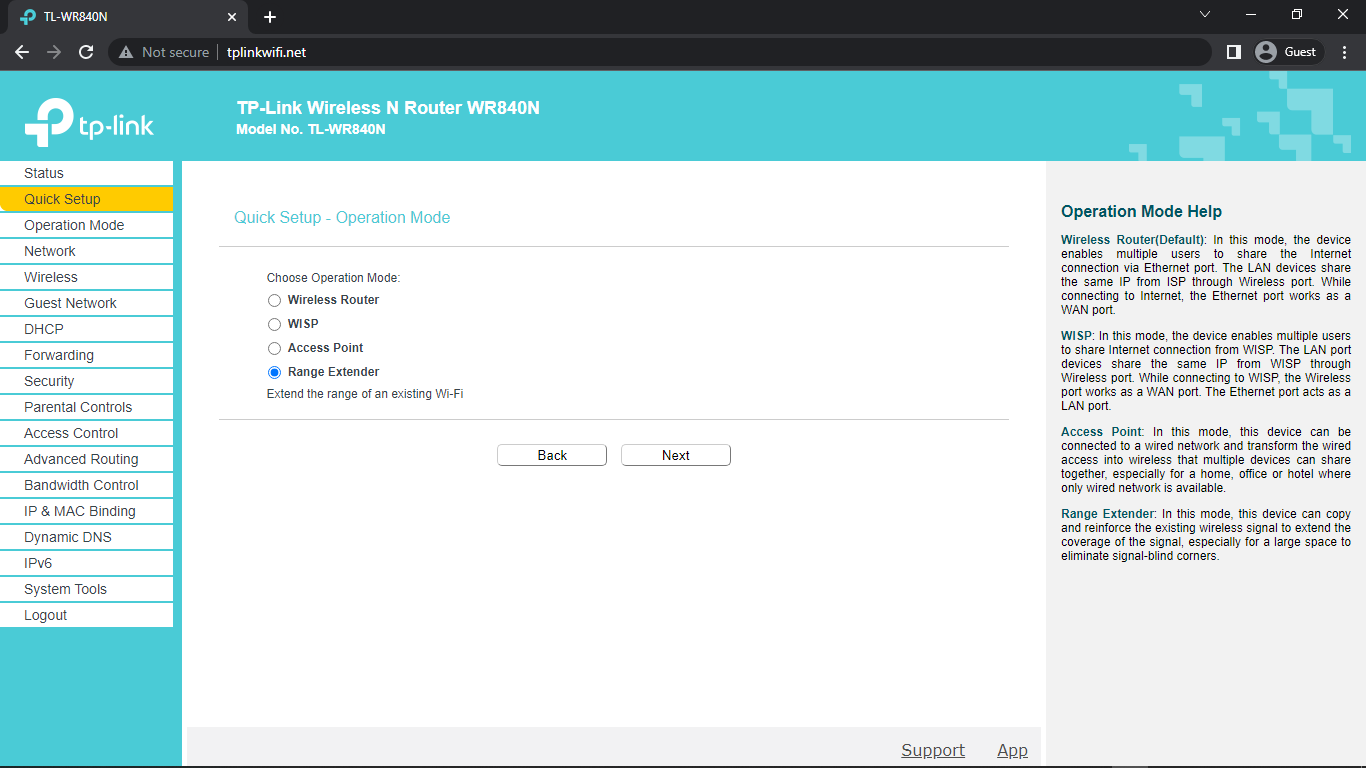The height and width of the screenshot is (768, 1366).
Task: Select the Range Extender radio button
Action: pos(274,372)
